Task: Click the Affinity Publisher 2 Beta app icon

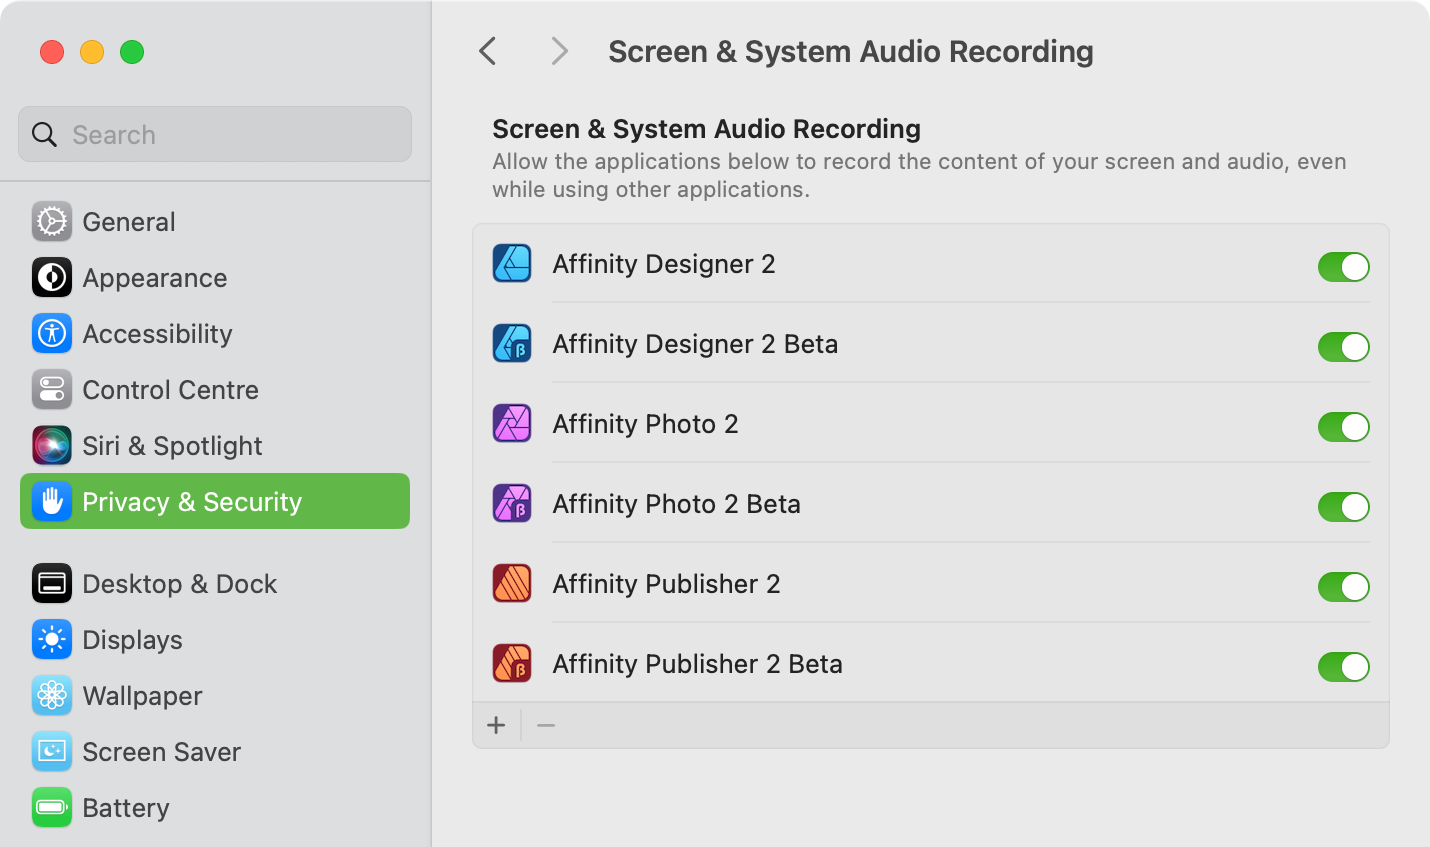Action: [512, 664]
